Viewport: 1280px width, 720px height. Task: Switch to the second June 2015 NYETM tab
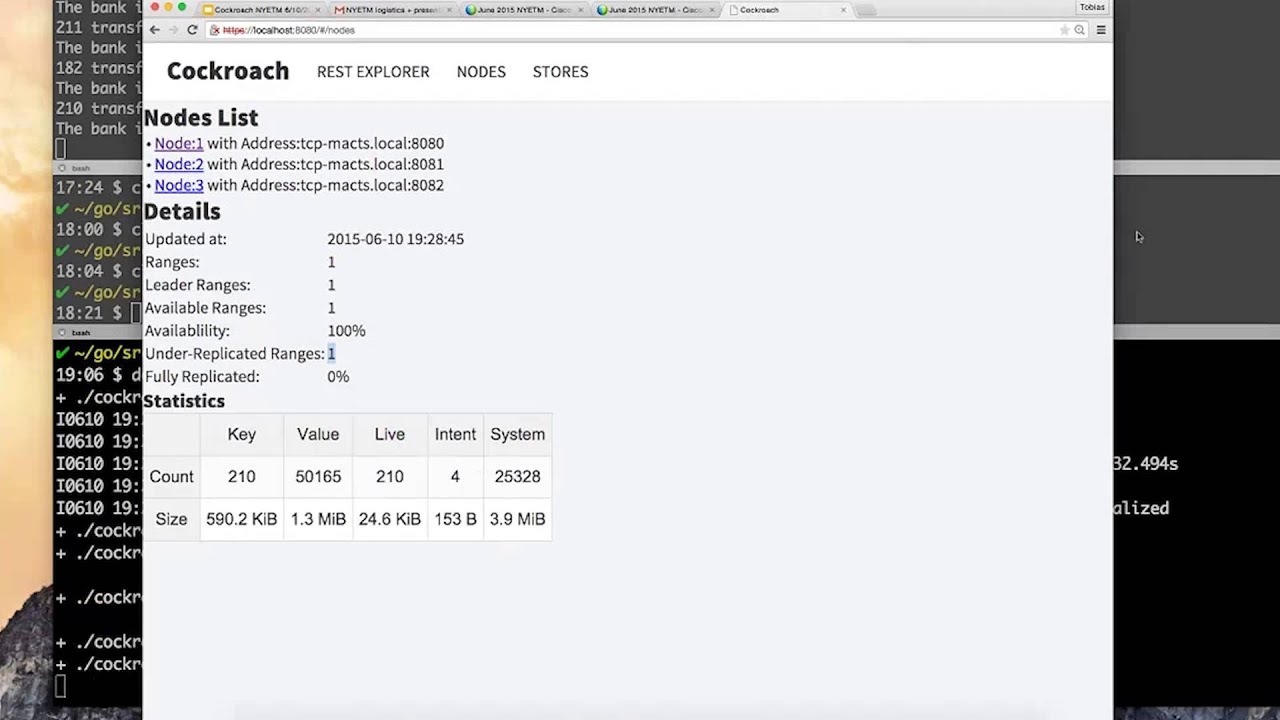655,10
